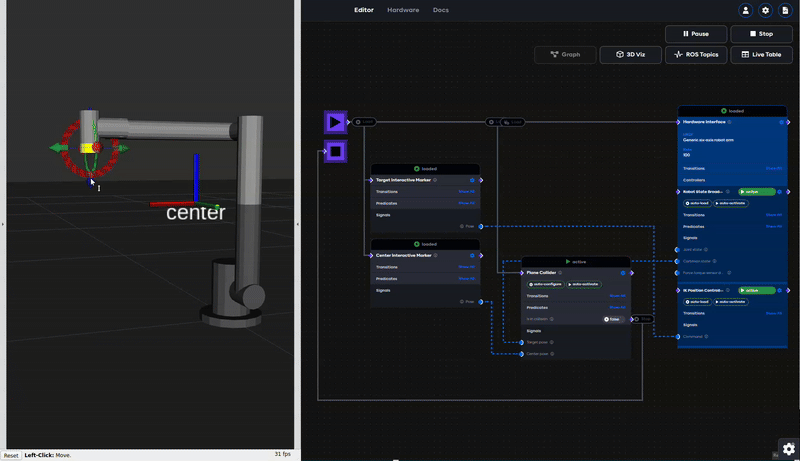Click info icon beside Hardware Interface title
Screen dimensions: 800x461
[x=730, y=122]
